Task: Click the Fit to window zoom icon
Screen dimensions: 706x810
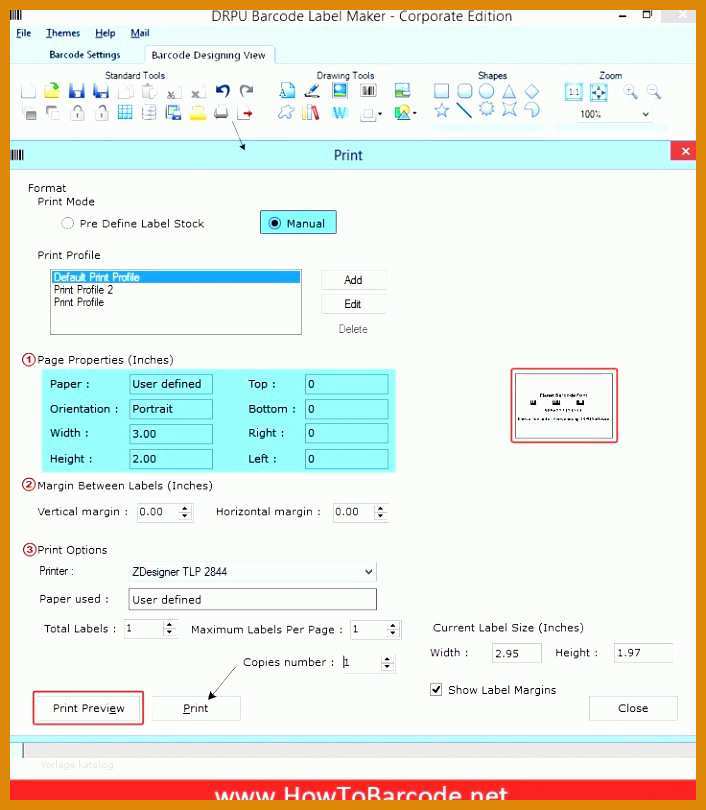Action: click(599, 92)
